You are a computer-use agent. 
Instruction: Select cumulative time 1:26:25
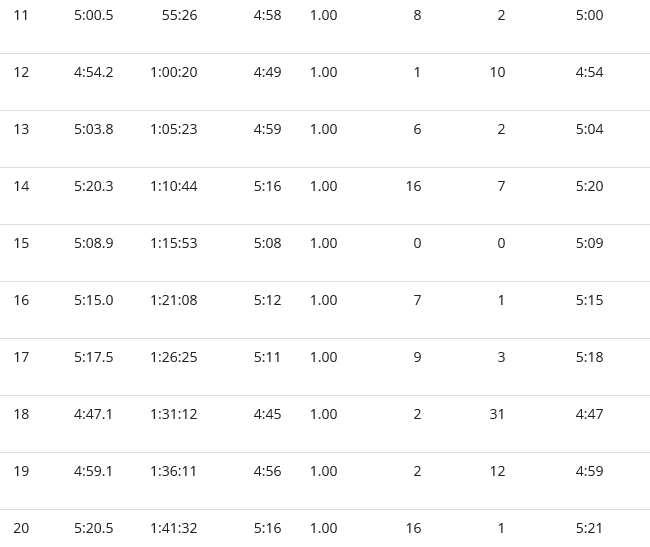[x=174, y=357]
